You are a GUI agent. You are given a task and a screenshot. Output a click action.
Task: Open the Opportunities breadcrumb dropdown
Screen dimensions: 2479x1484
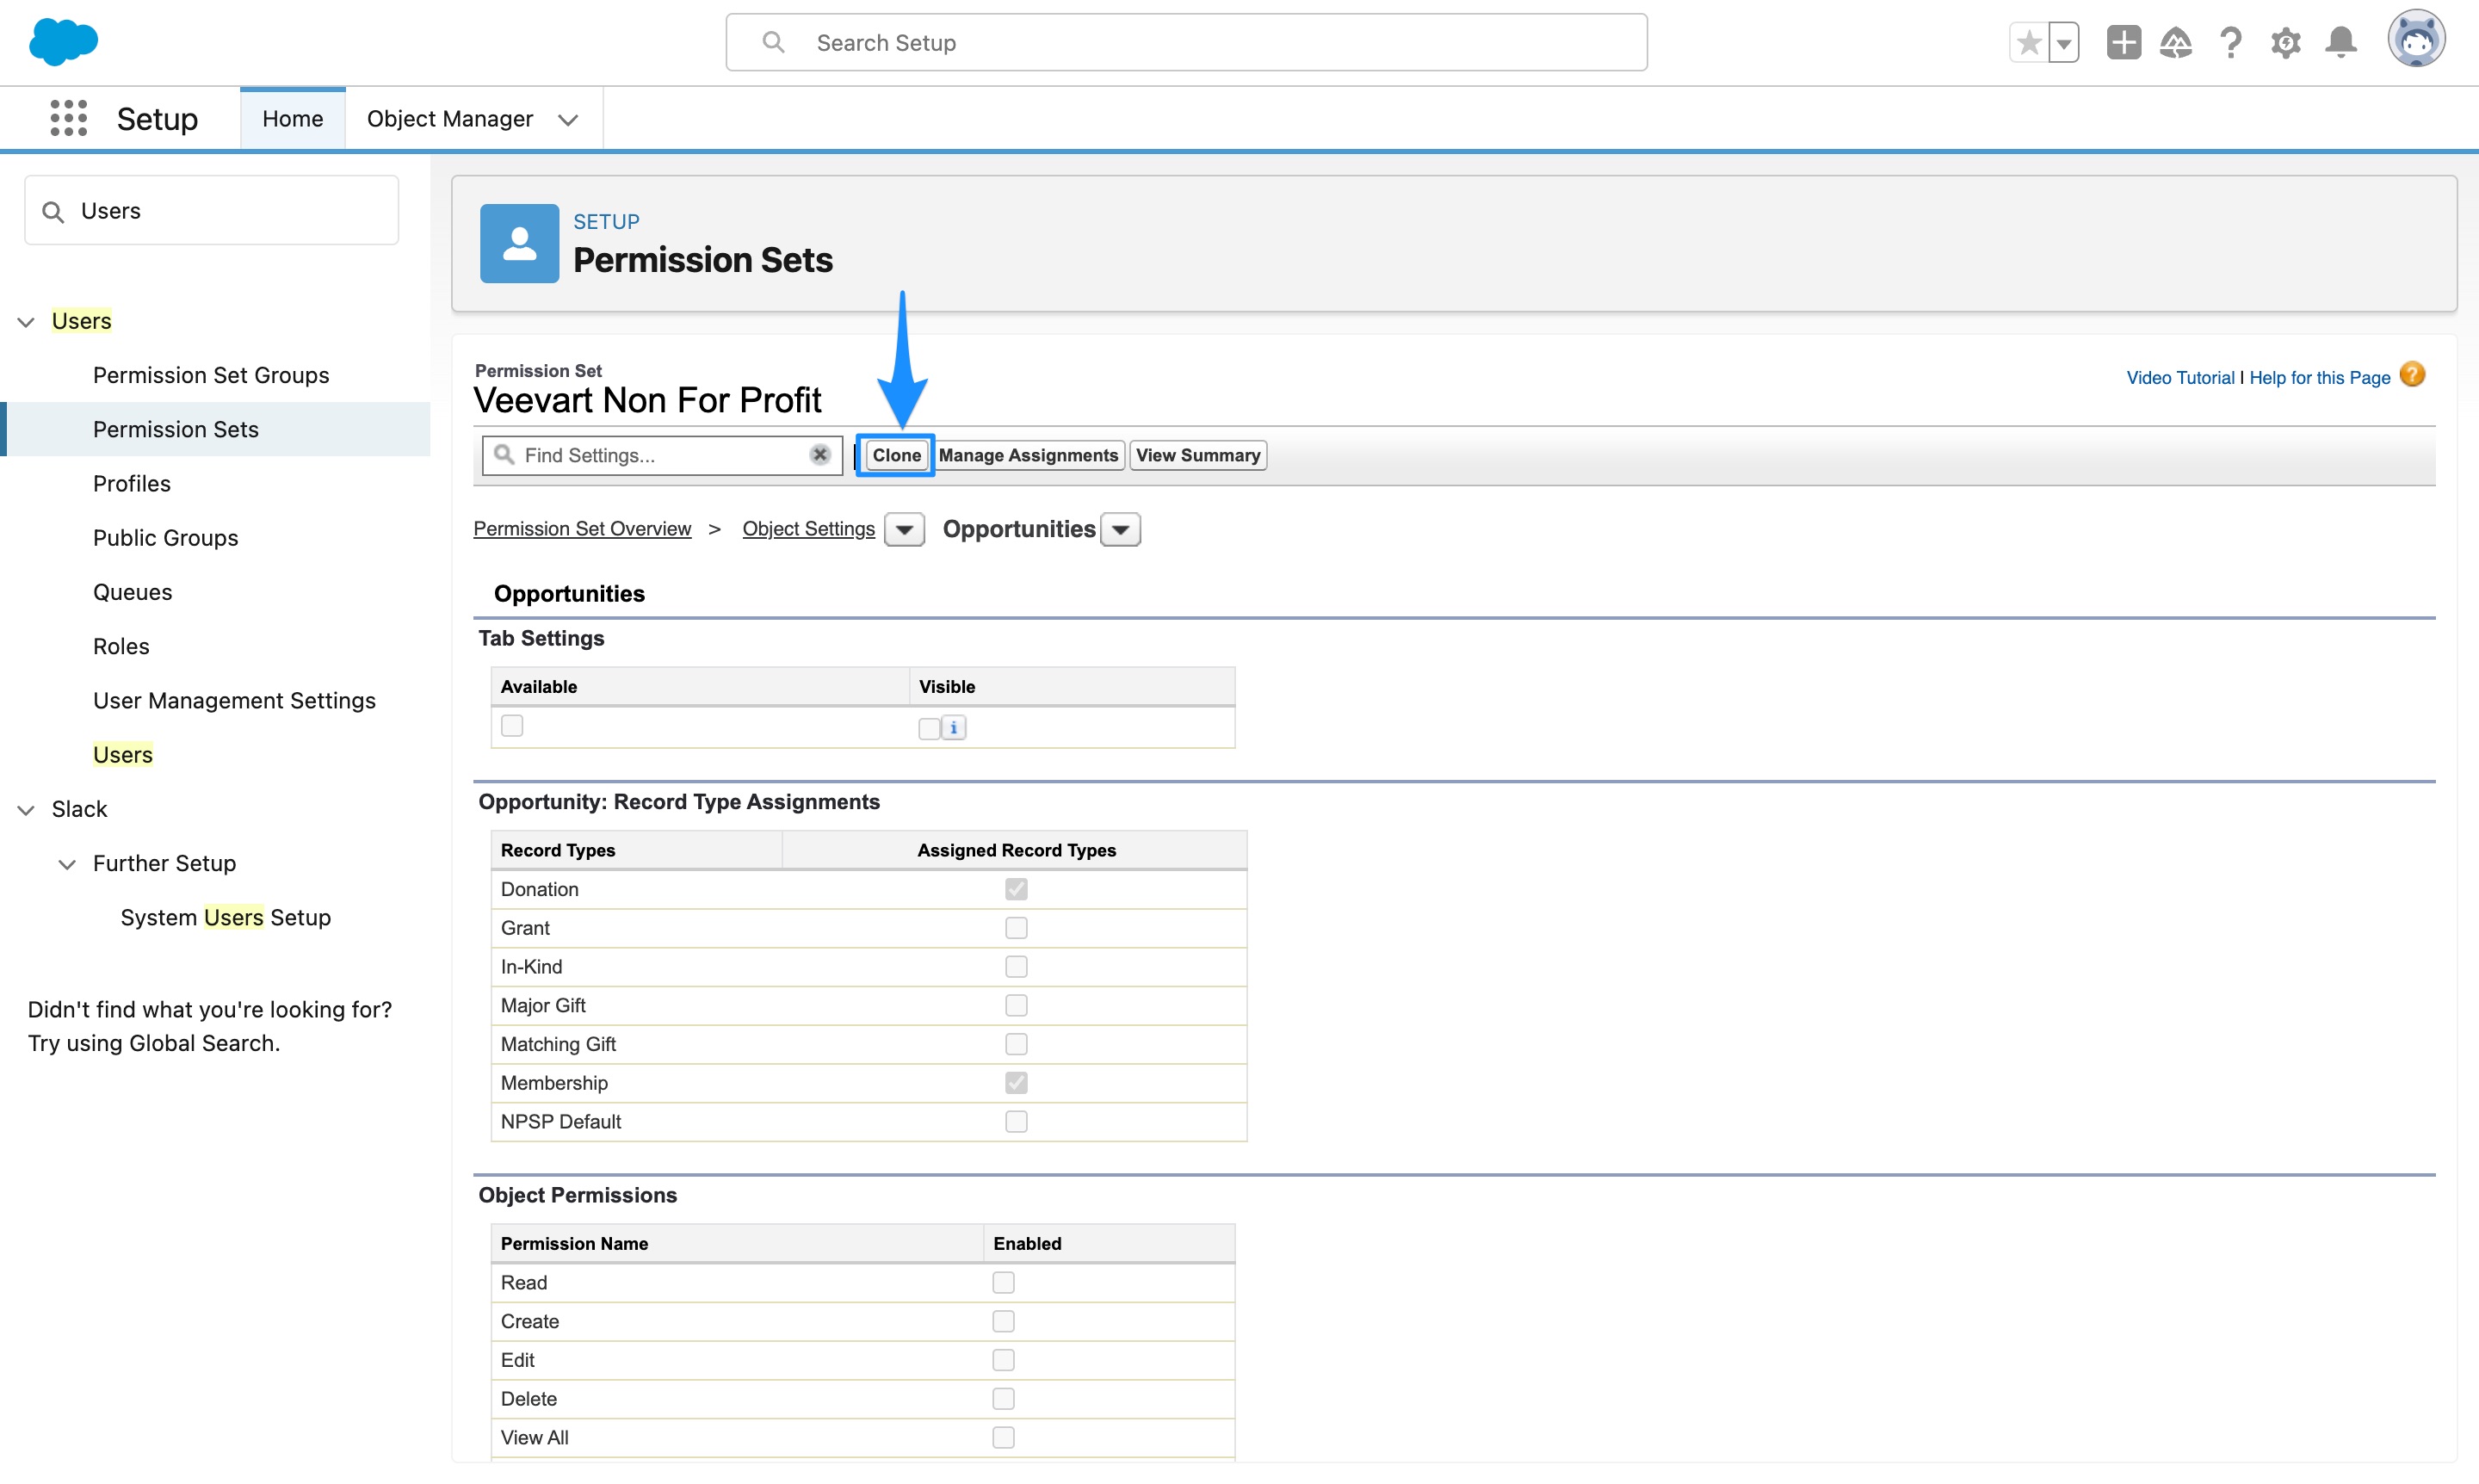(x=1120, y=529)
